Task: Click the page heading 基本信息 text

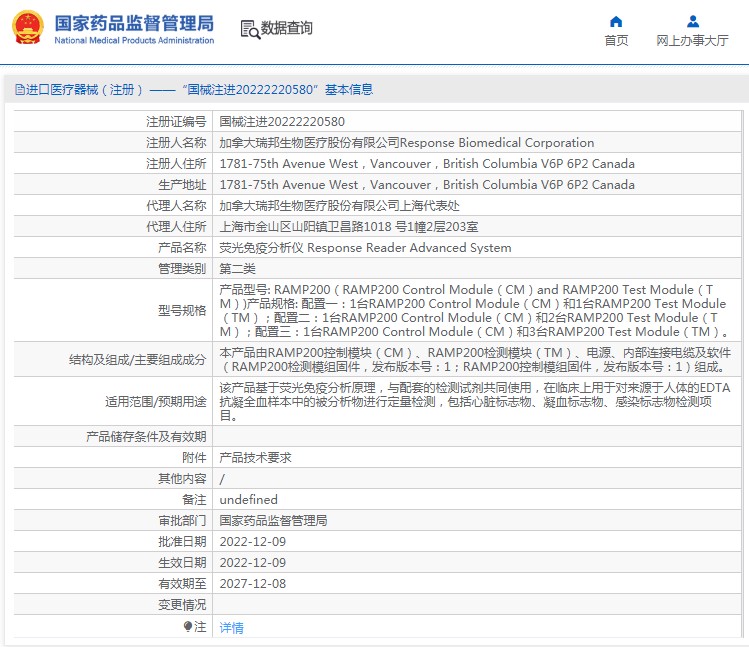Action: tap(349, 89)
